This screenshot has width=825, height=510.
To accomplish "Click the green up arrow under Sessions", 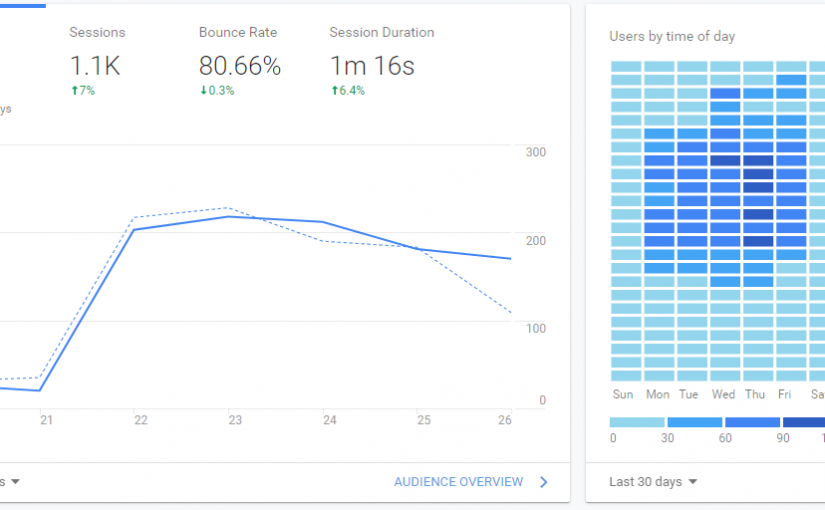I will tap(73, 91).
